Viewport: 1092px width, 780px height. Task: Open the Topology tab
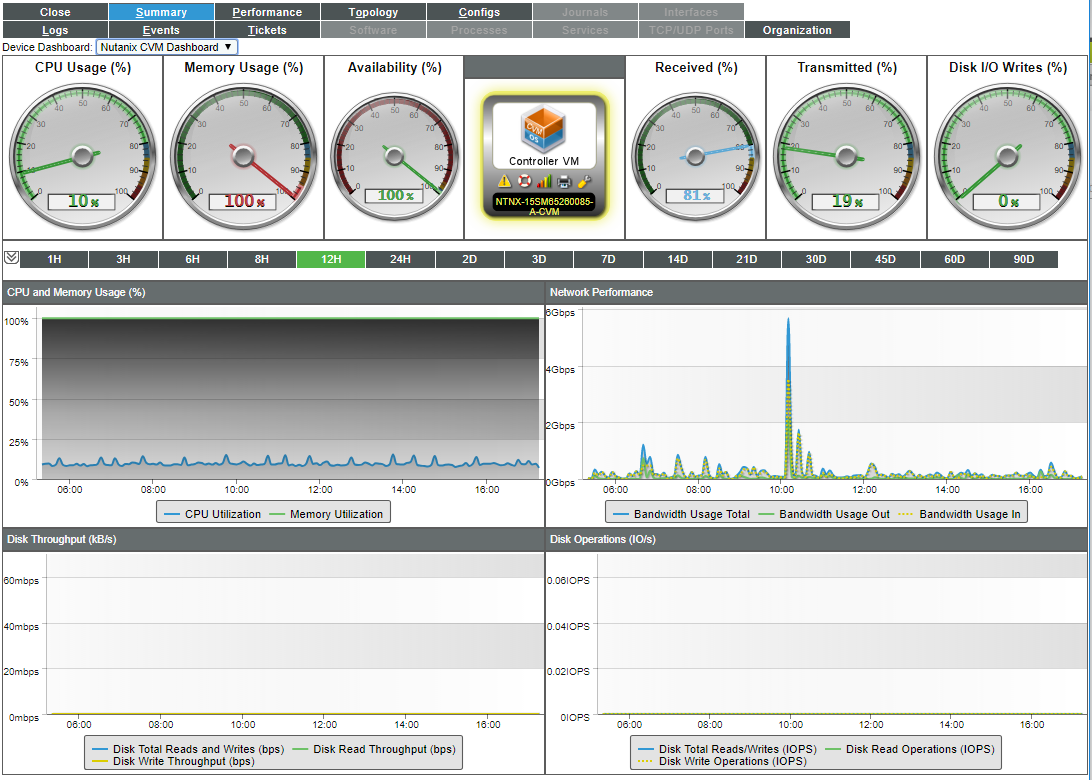click(373, 12)
